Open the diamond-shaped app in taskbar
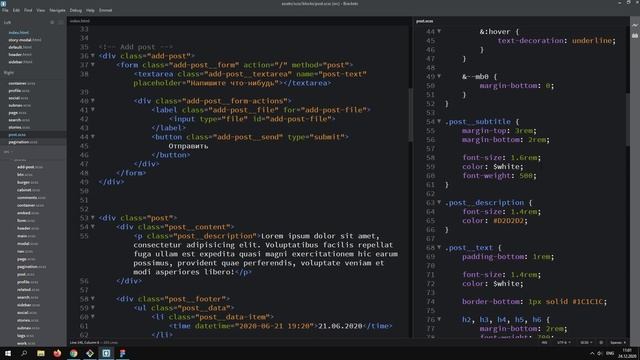This screenshot has height=360, width=640. tap(90, 353)
